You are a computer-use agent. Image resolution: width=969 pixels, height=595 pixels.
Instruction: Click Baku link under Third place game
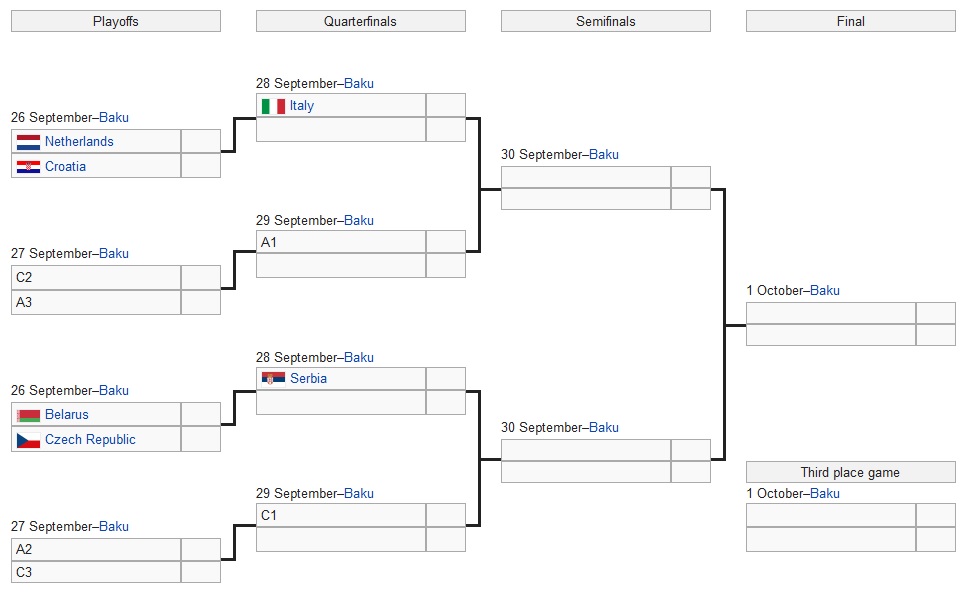(825, 494)
